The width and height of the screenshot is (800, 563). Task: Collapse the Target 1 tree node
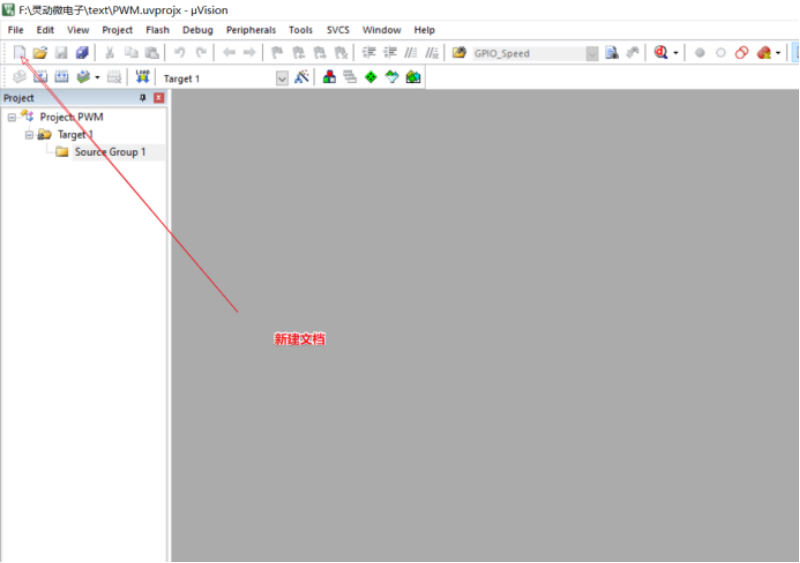[29, 135]
